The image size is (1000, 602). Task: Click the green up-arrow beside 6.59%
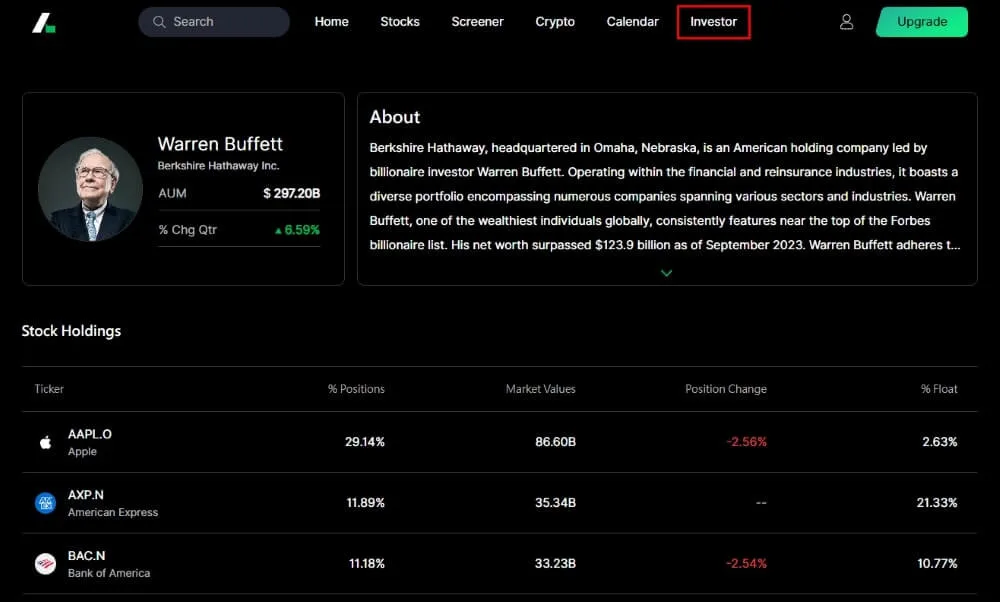[279, 230]
